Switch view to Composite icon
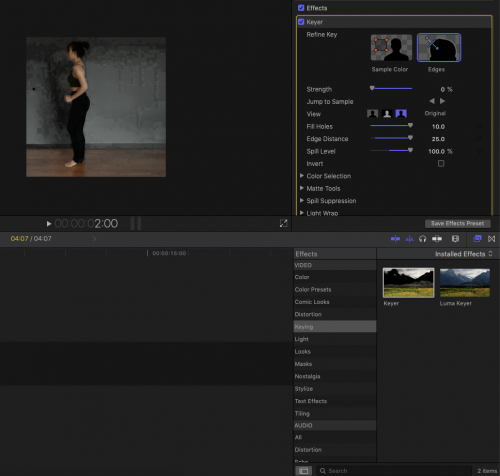500x476 pixels. pos(372,114)
